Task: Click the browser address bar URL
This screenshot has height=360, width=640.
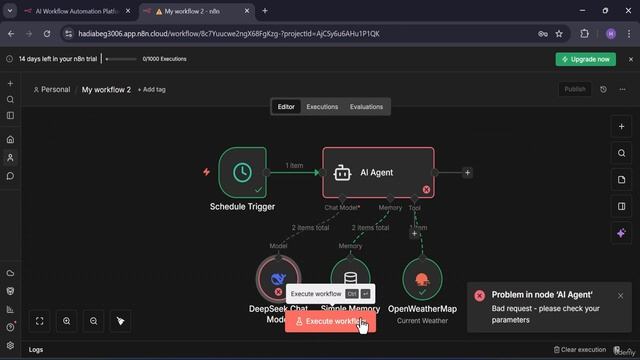Action: click(229, 34)
